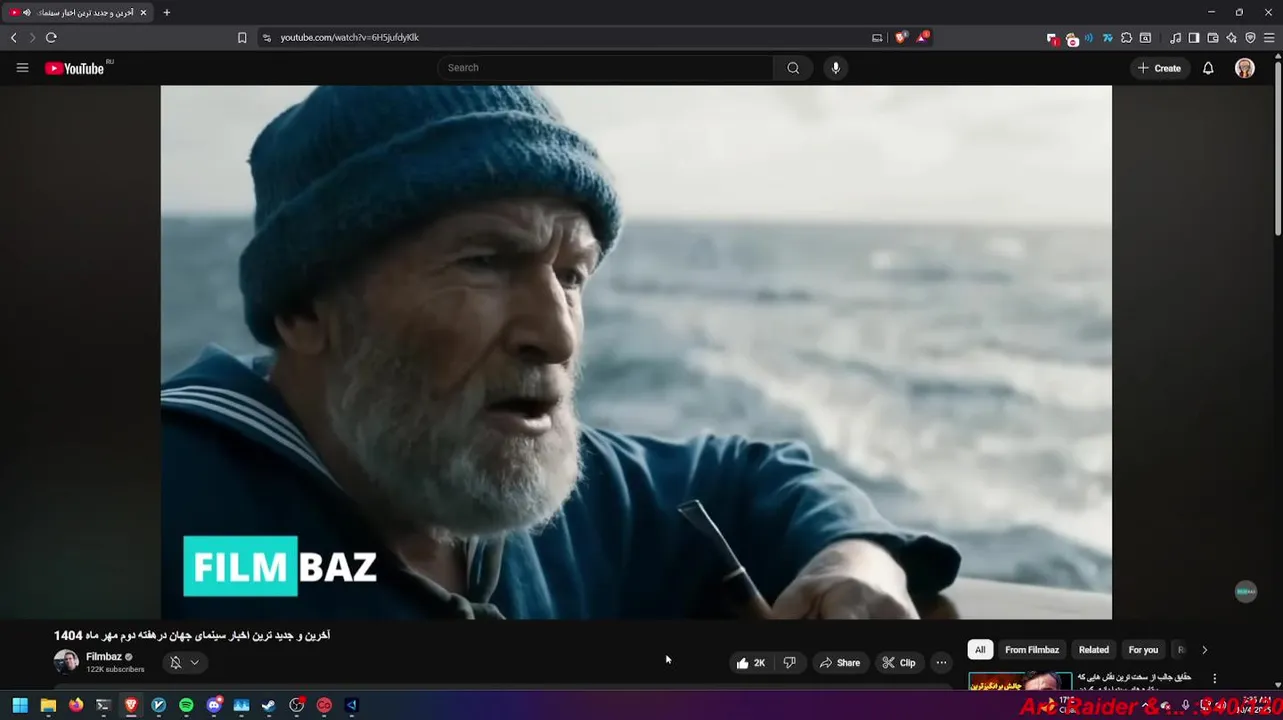Image resolution: width=1283 pixels, height=720 pixels.
Task: Select the Related chip
Action: 1094,650
